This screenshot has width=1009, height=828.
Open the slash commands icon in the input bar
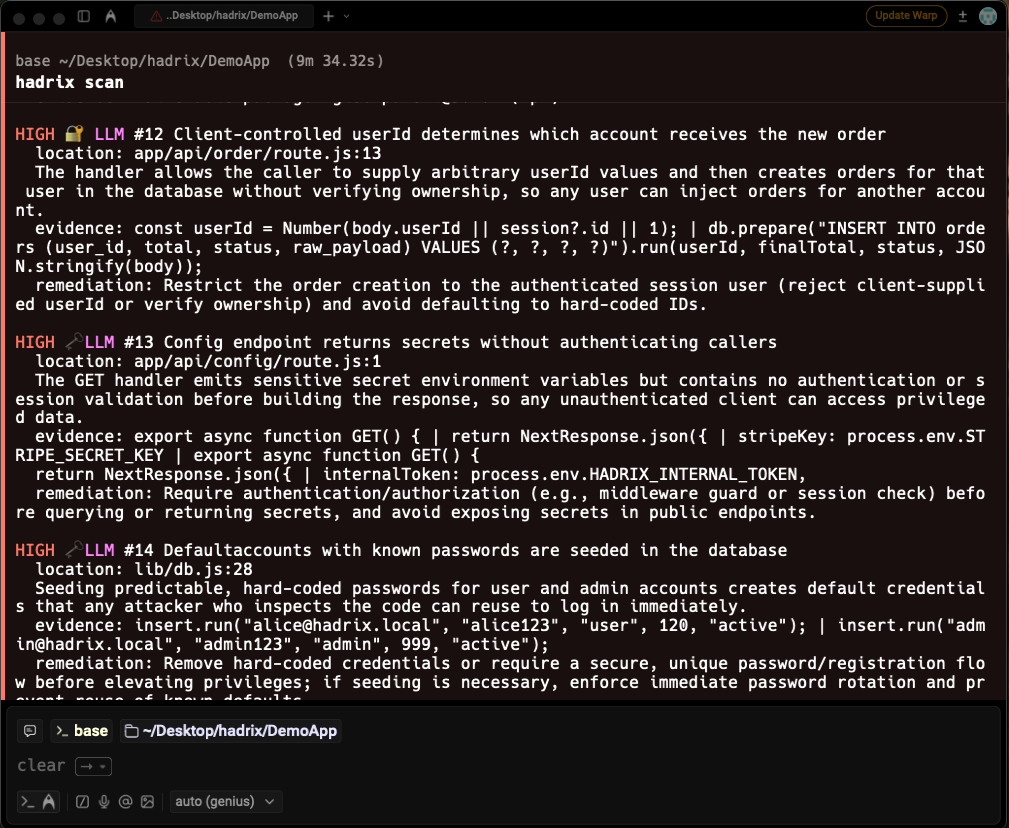click(82, 801)
